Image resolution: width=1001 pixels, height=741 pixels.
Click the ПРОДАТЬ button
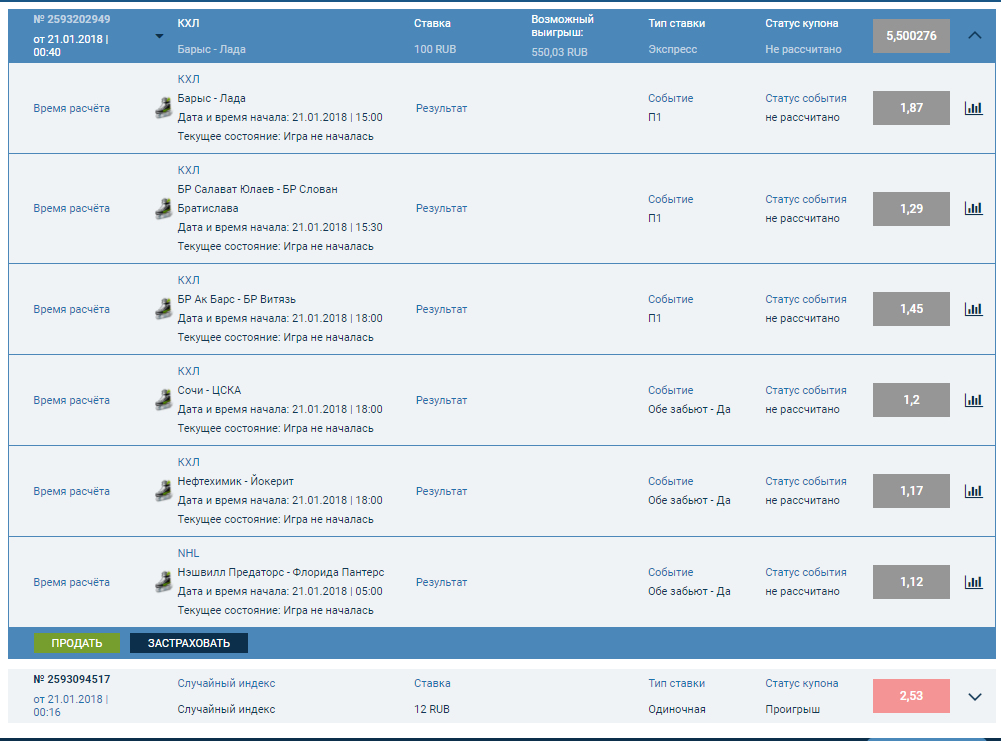pyautogui.click(x=77, y=643)
